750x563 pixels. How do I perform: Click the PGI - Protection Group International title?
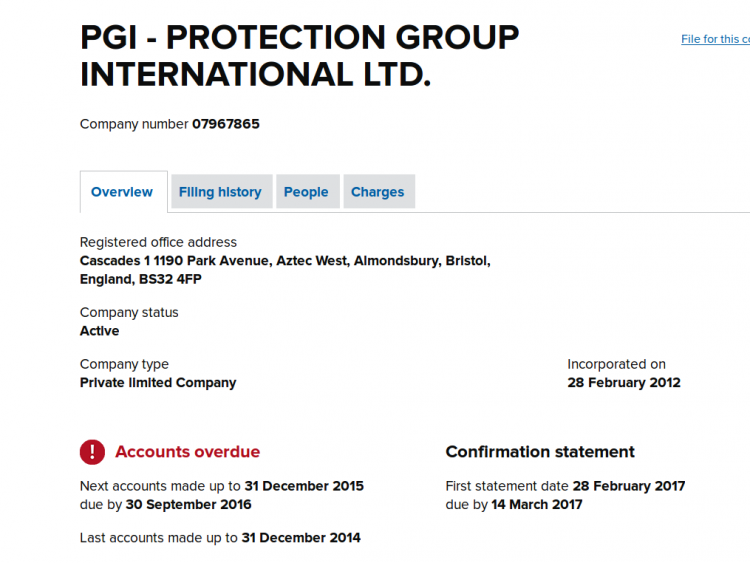299,56
